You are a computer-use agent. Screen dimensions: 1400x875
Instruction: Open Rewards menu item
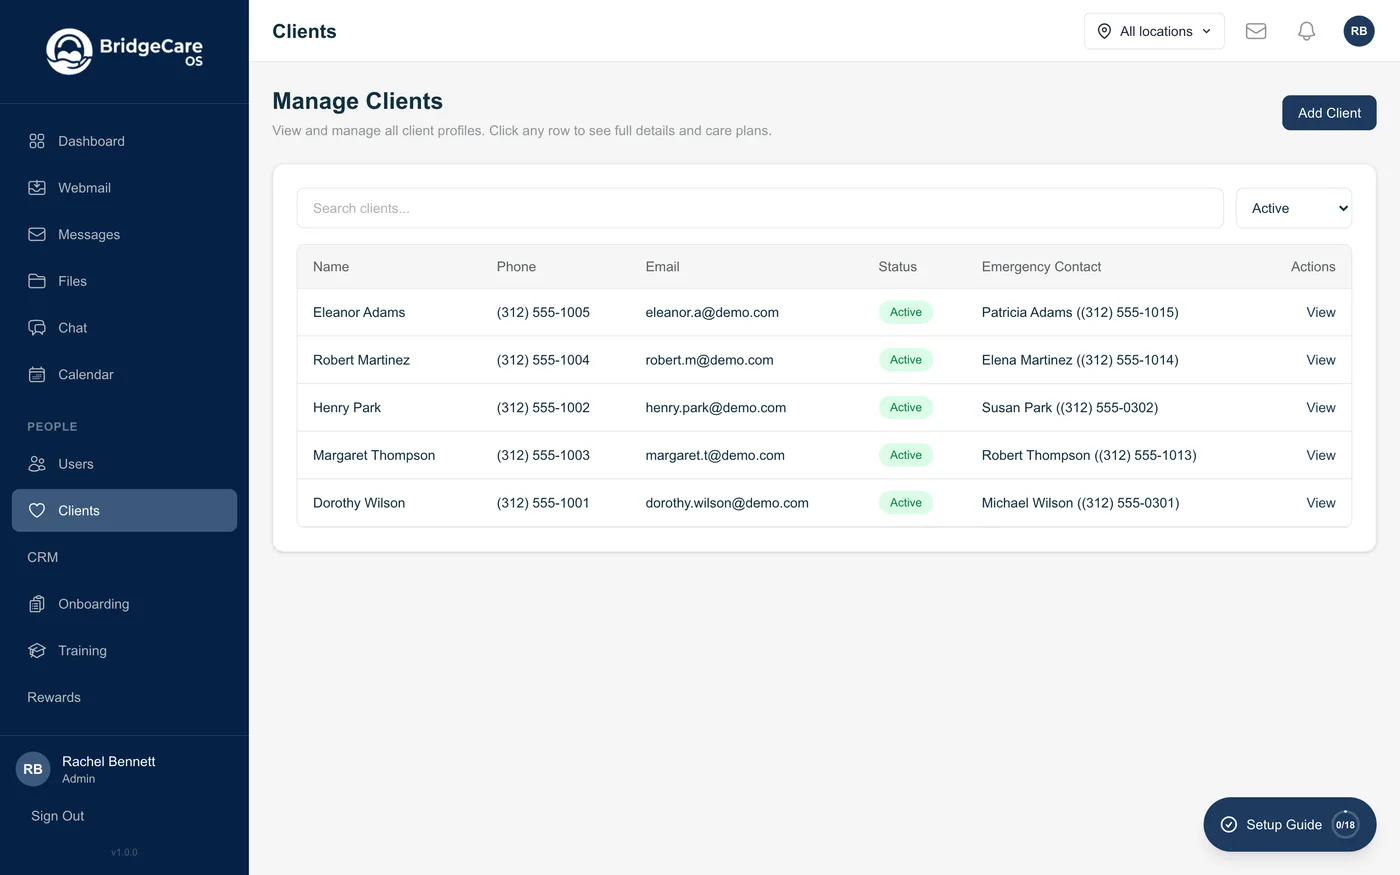pyautogui.click(x=124, y=697)
